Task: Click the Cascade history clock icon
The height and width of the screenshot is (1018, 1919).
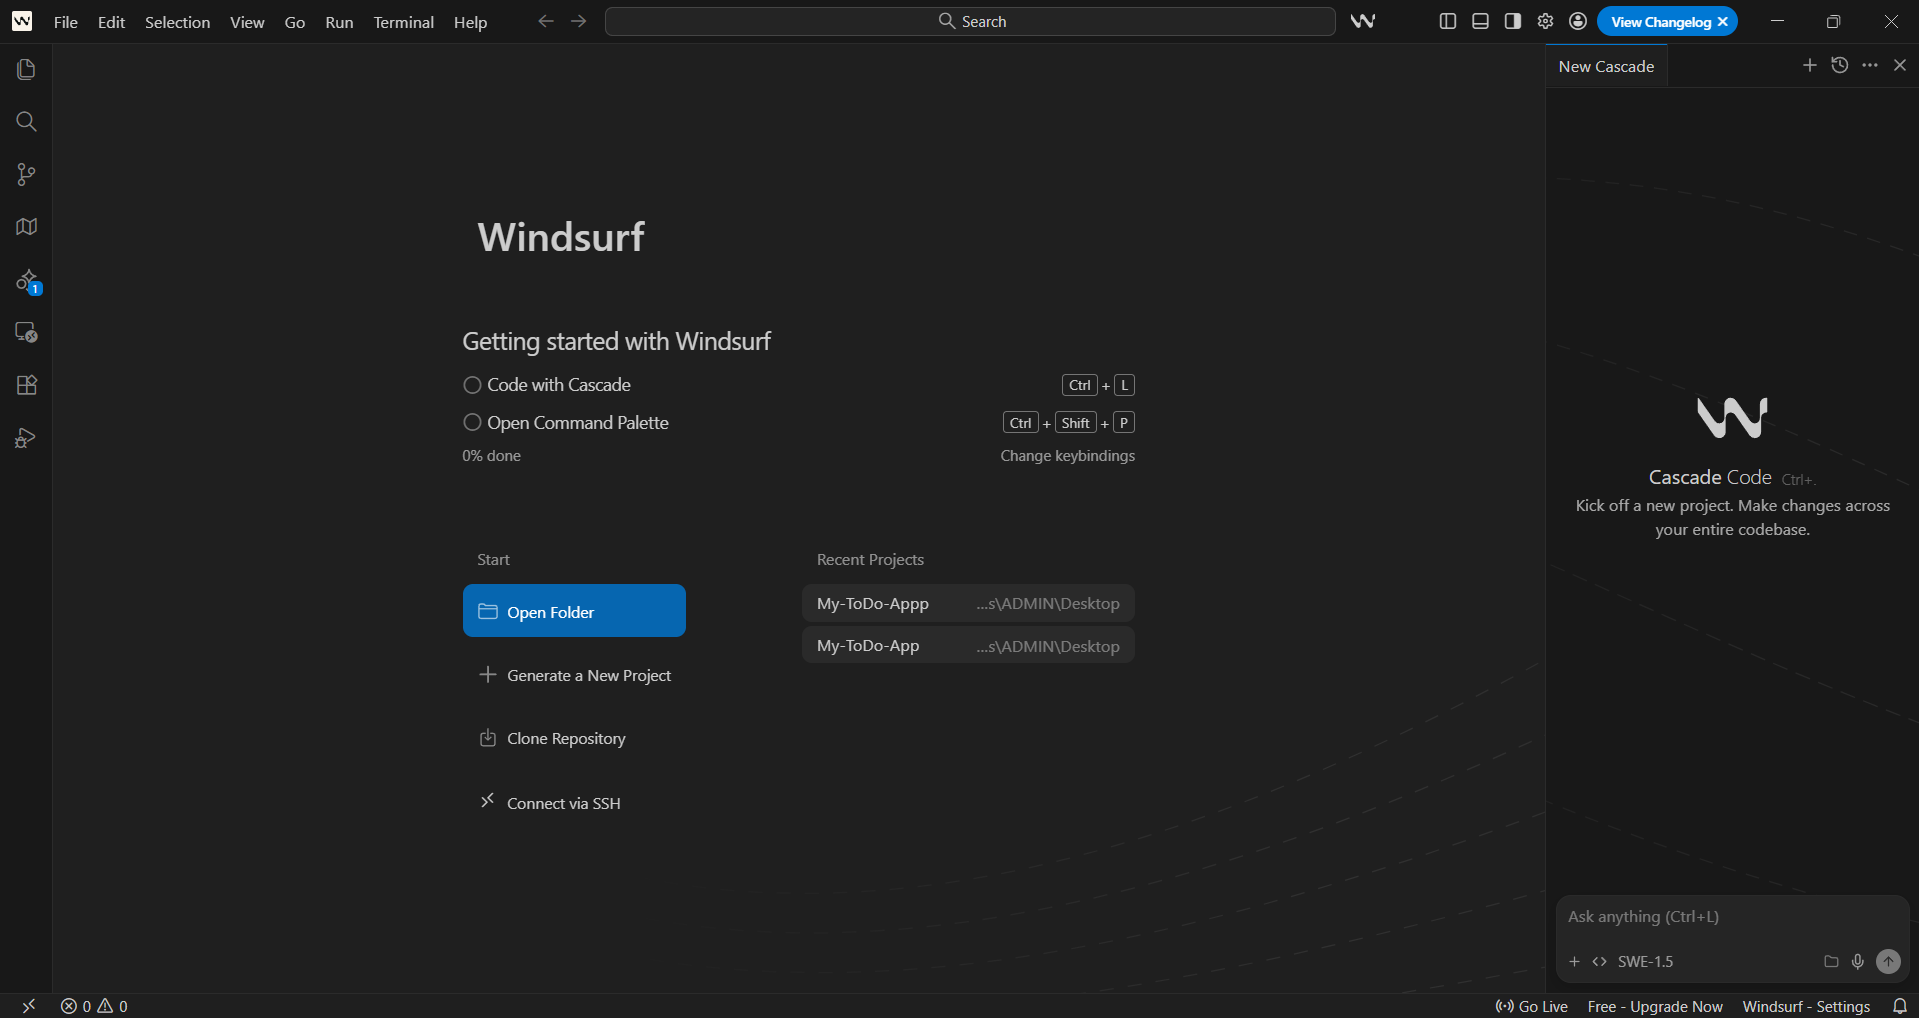Action: (x=1839, y=66)
